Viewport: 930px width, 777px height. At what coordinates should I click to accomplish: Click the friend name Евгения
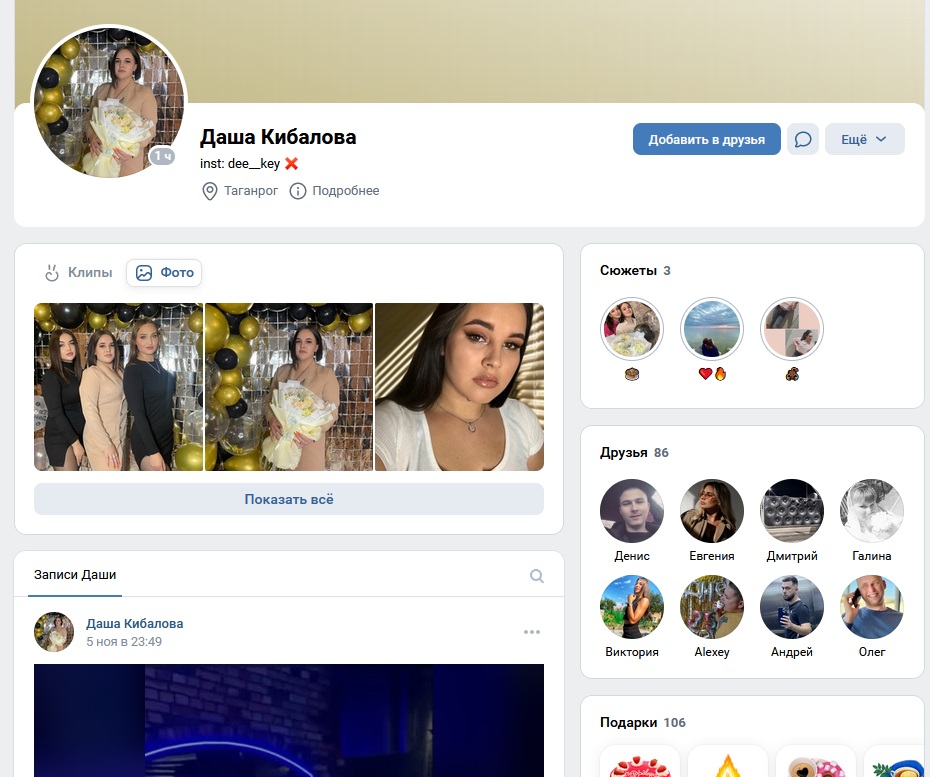[x=712, y=556]
